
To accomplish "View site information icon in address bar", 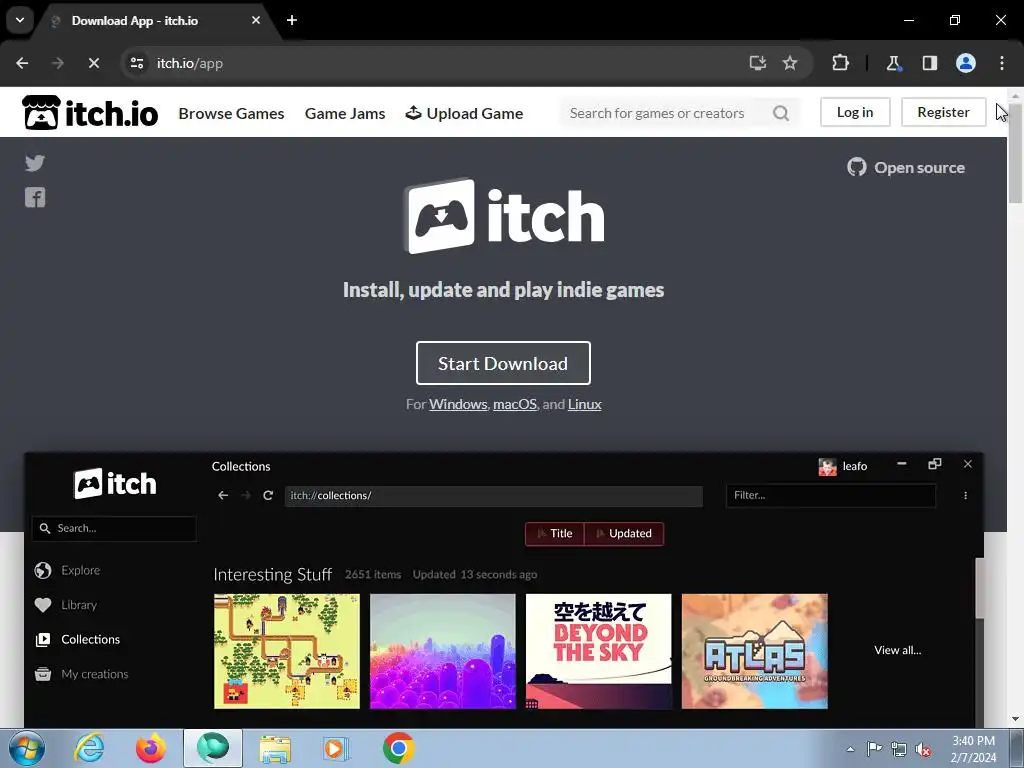I will click(137, 63).
